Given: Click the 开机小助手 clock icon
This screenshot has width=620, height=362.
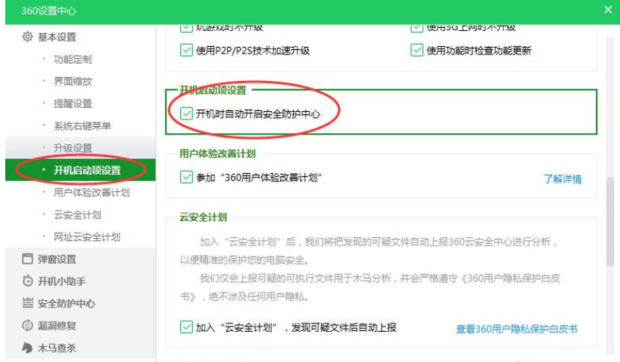Looking at the screenshot, I should (x=27, y=281).
